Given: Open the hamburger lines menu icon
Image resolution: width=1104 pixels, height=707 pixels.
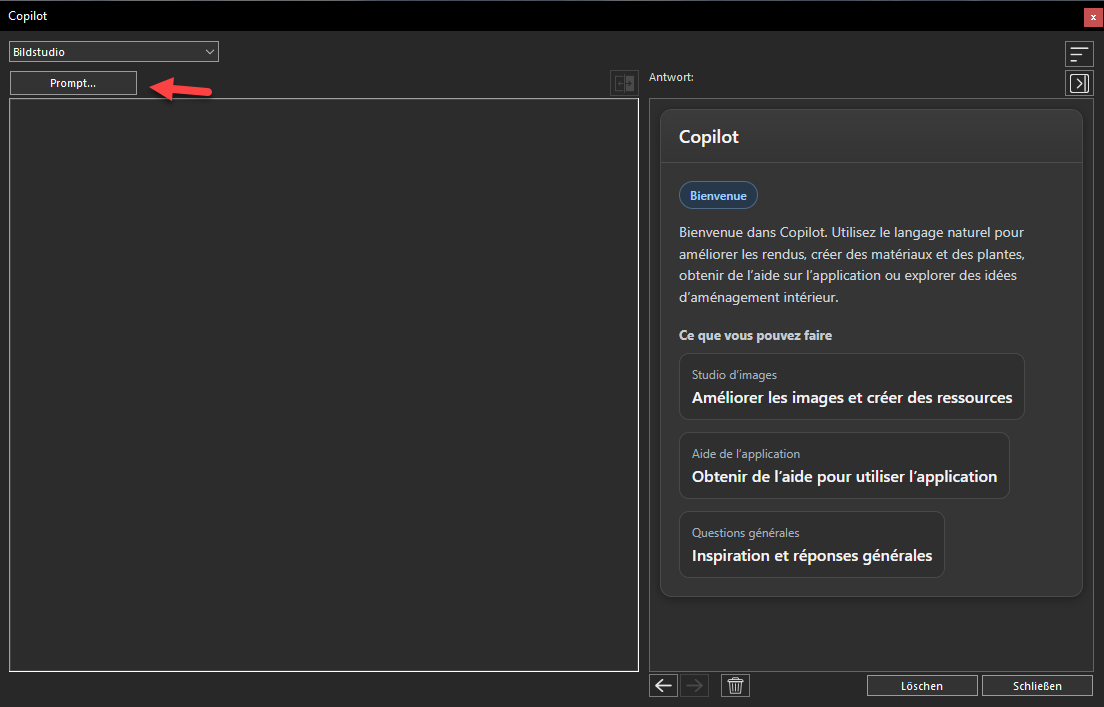Looking at the screenshot, I should (1079, 54).
